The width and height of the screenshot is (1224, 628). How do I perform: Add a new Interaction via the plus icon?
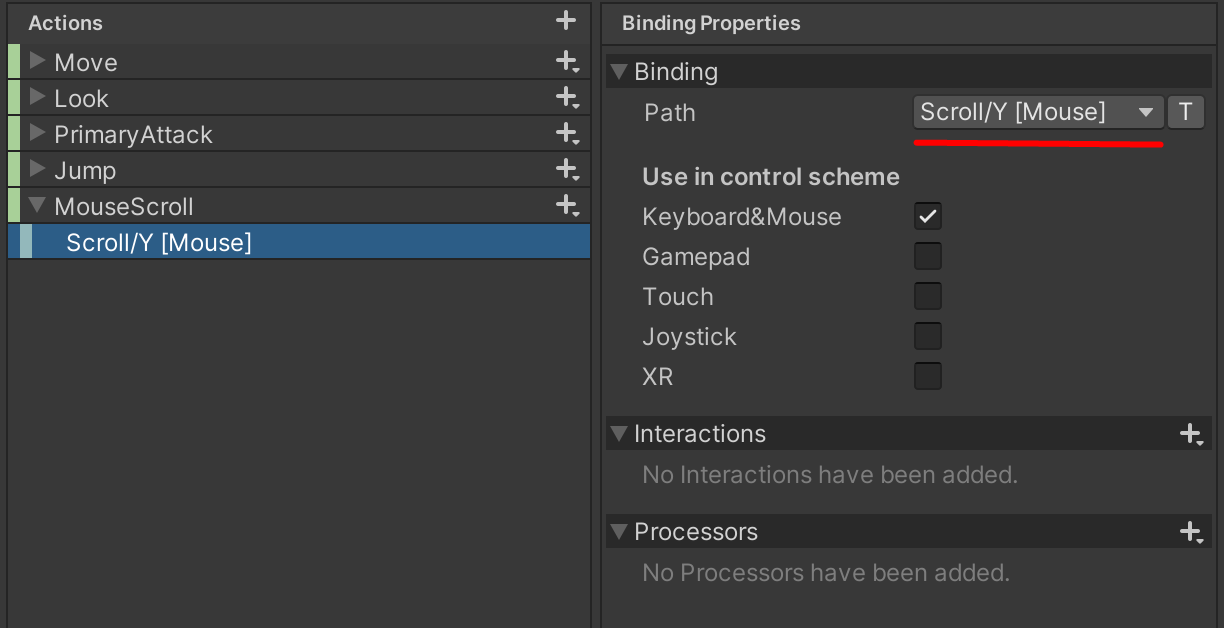click(1191, 434)
